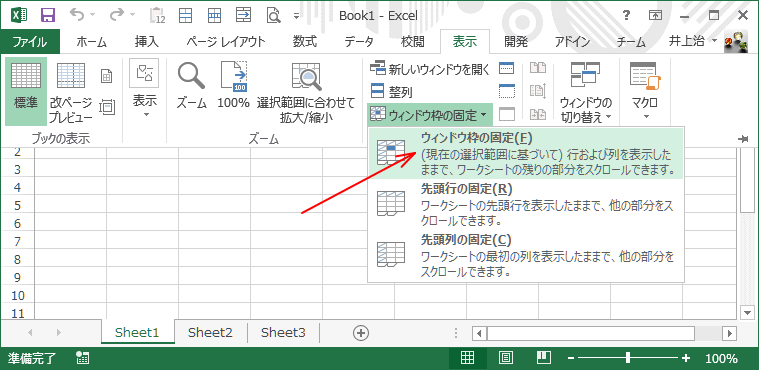Image resolution: width=759 pixels, height=370 pixels.
Task: Click the Split window icon
Action: [507, 69]
